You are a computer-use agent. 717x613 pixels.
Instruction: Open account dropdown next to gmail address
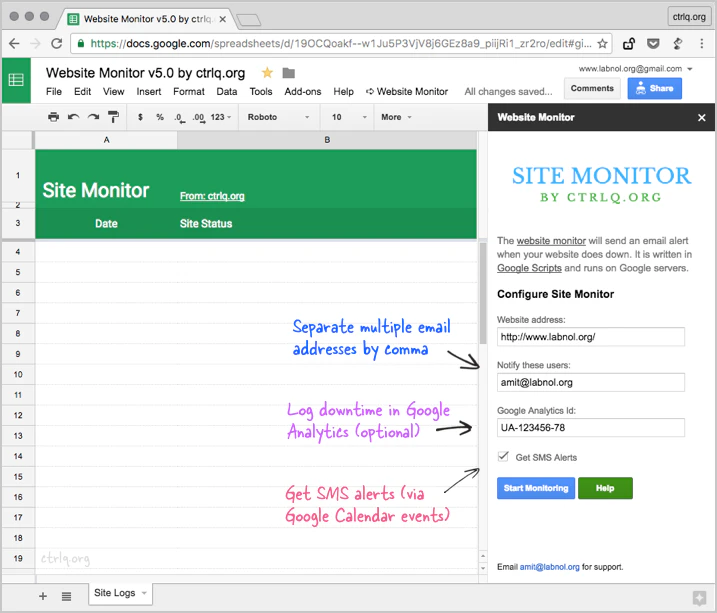click(x=690, y=69)
